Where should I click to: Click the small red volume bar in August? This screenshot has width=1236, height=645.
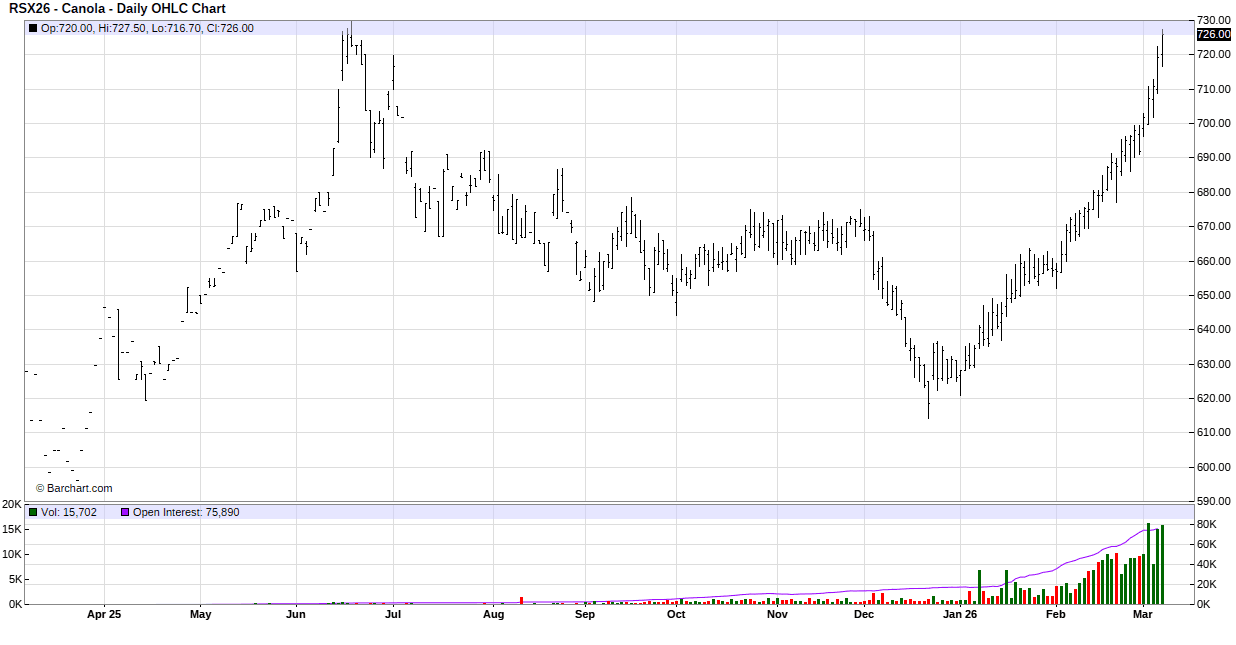click(521, 600)
